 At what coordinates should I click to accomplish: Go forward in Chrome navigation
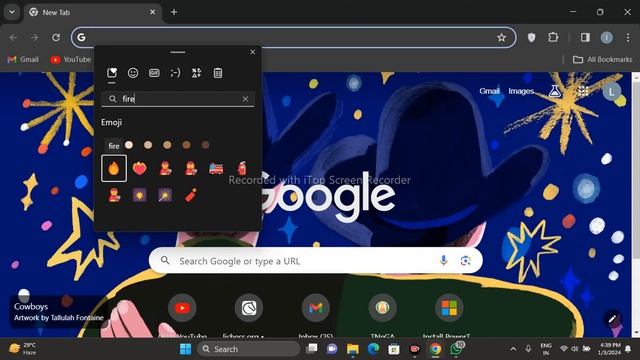click(34, 38)
